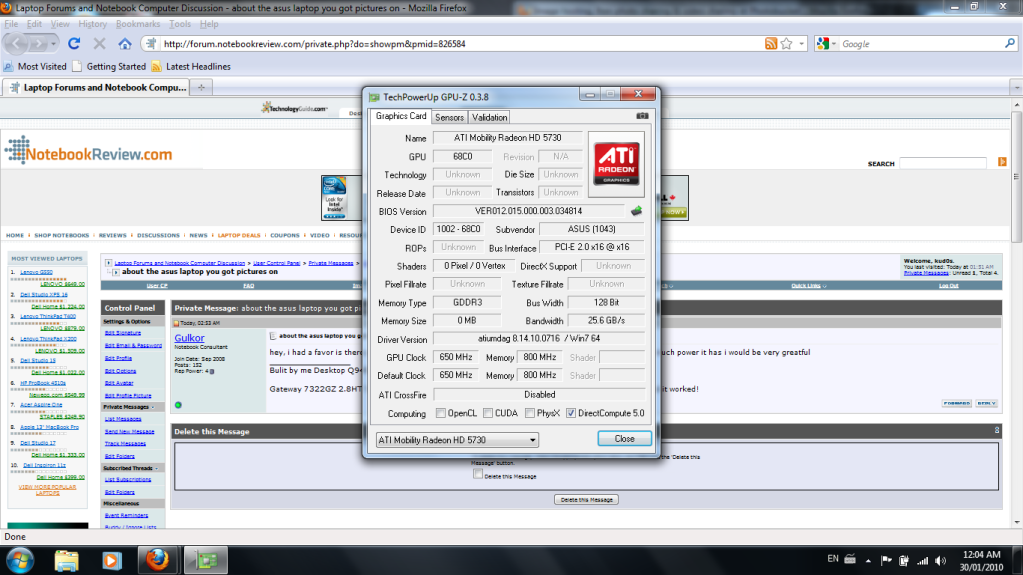Click the Firefox Forward navigation button

[38, 44]
